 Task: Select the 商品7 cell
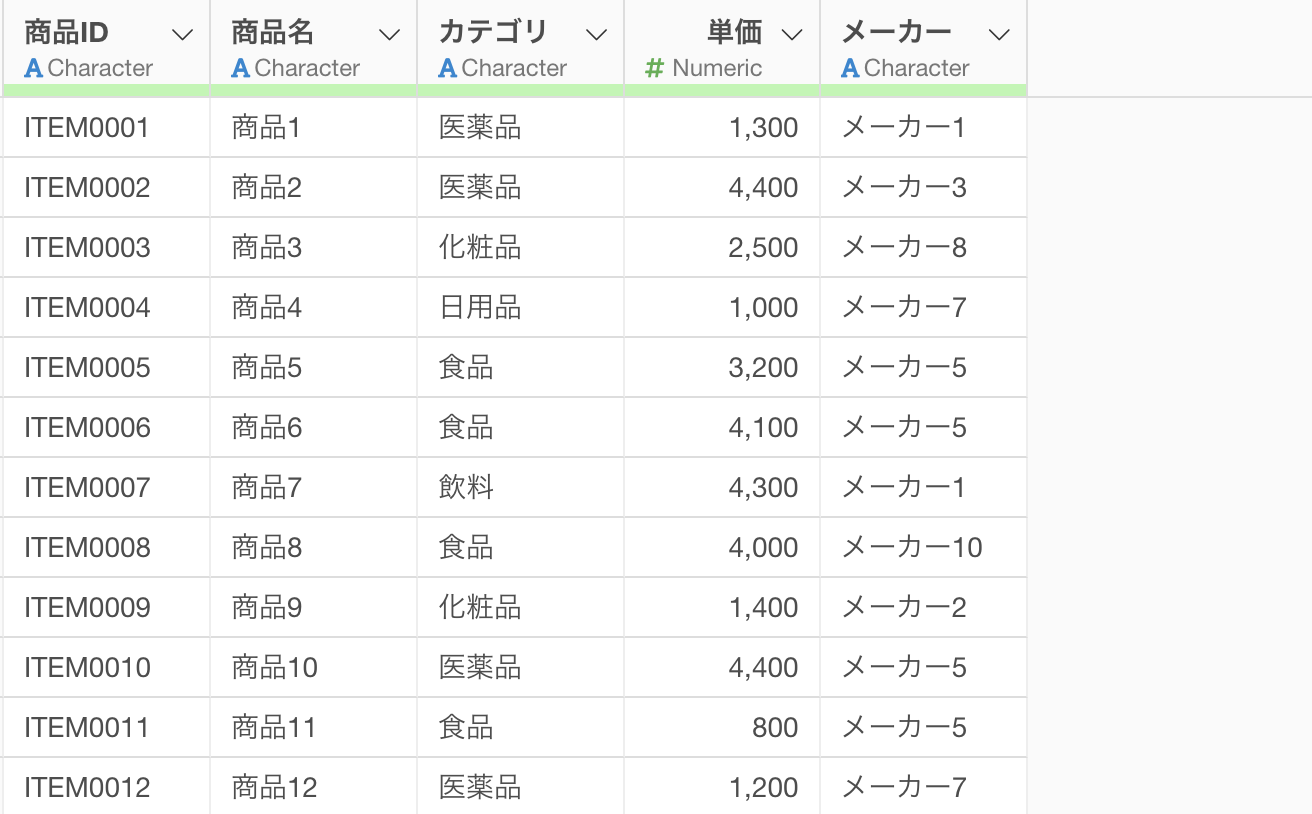click(314, 488)
